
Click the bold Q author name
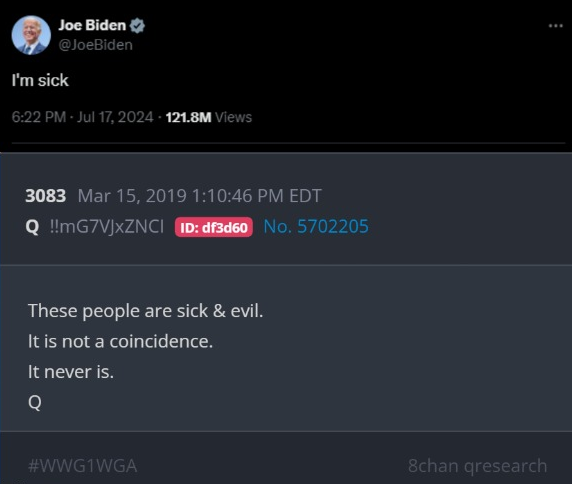(32, 227)
